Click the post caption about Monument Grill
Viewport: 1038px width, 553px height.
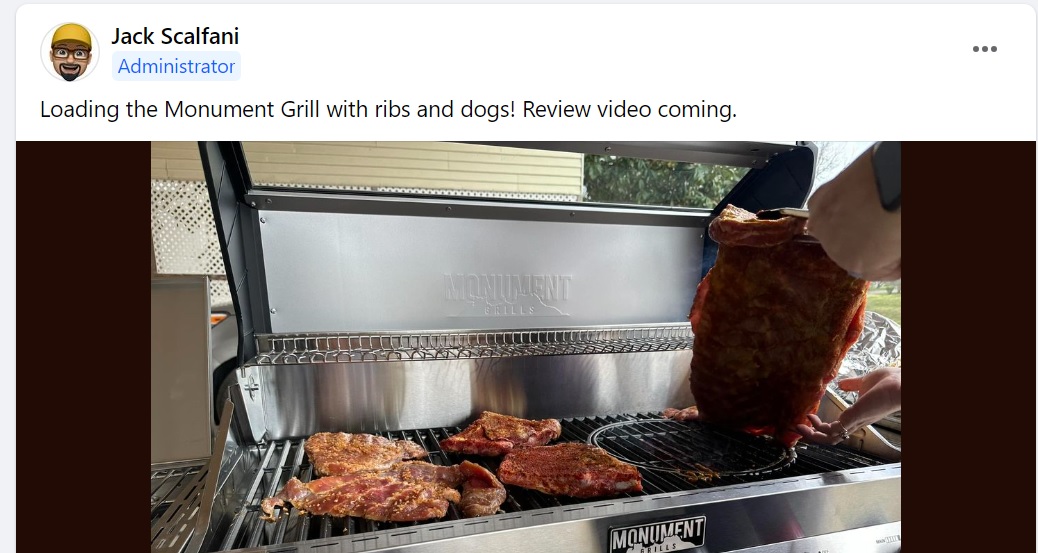tap(388, 109)
